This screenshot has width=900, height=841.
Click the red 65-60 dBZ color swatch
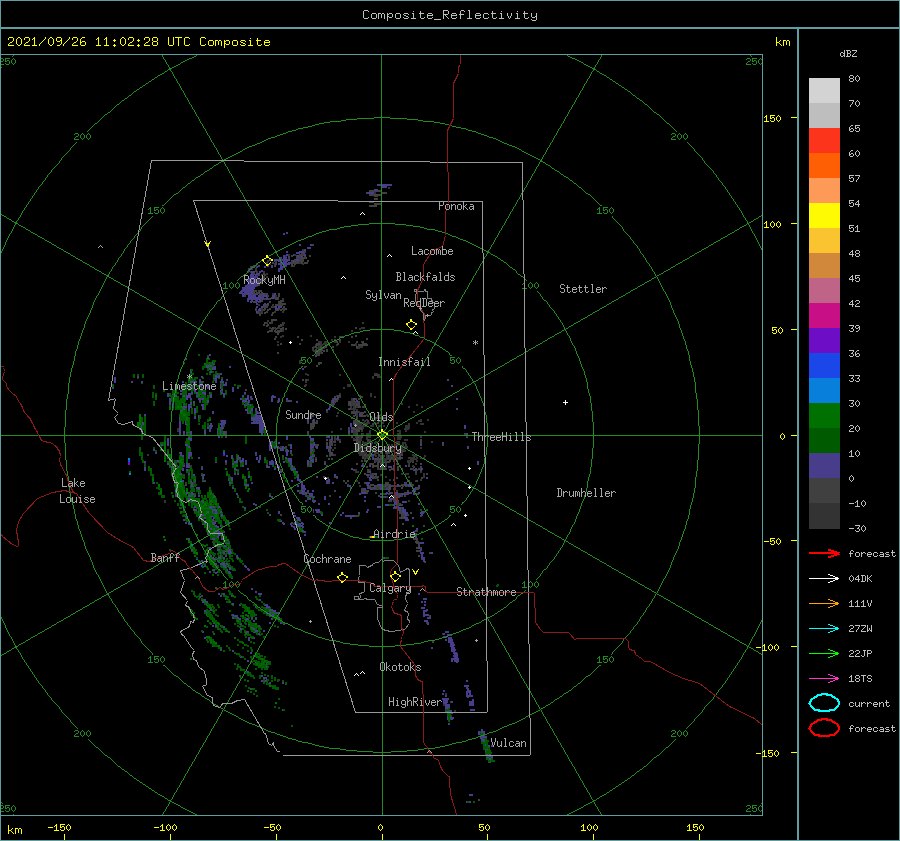pyautogui.click(x=824, y=141)
